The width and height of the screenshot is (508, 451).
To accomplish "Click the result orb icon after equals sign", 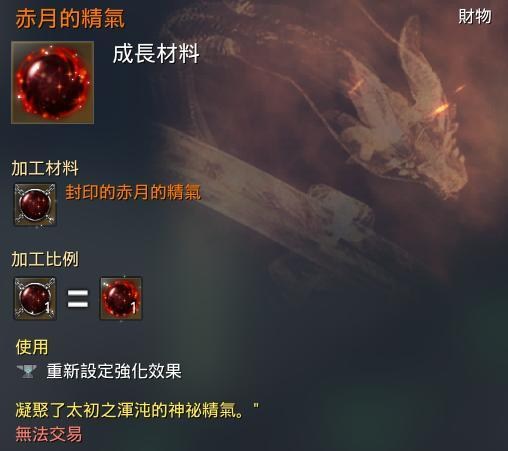I will tap(121, 298).
